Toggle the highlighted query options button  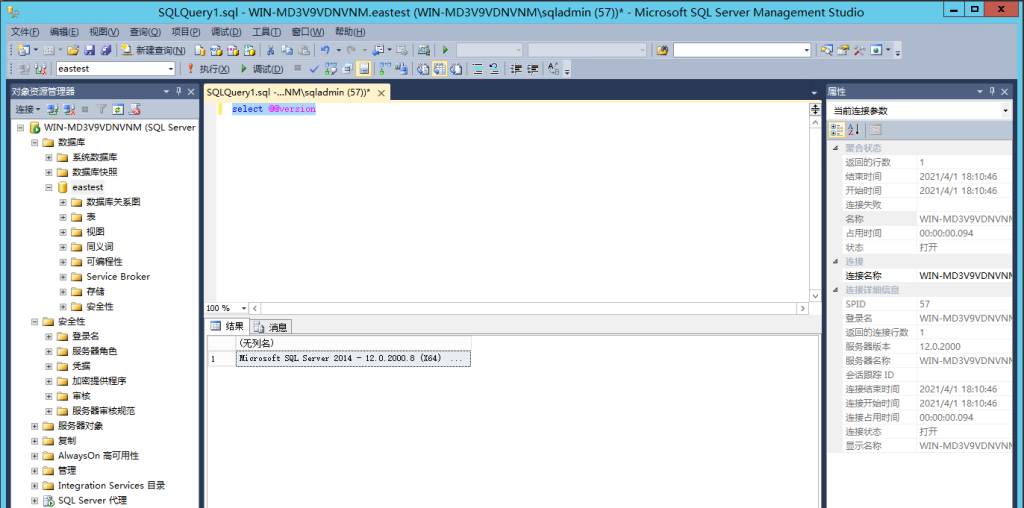click(363, 69)
